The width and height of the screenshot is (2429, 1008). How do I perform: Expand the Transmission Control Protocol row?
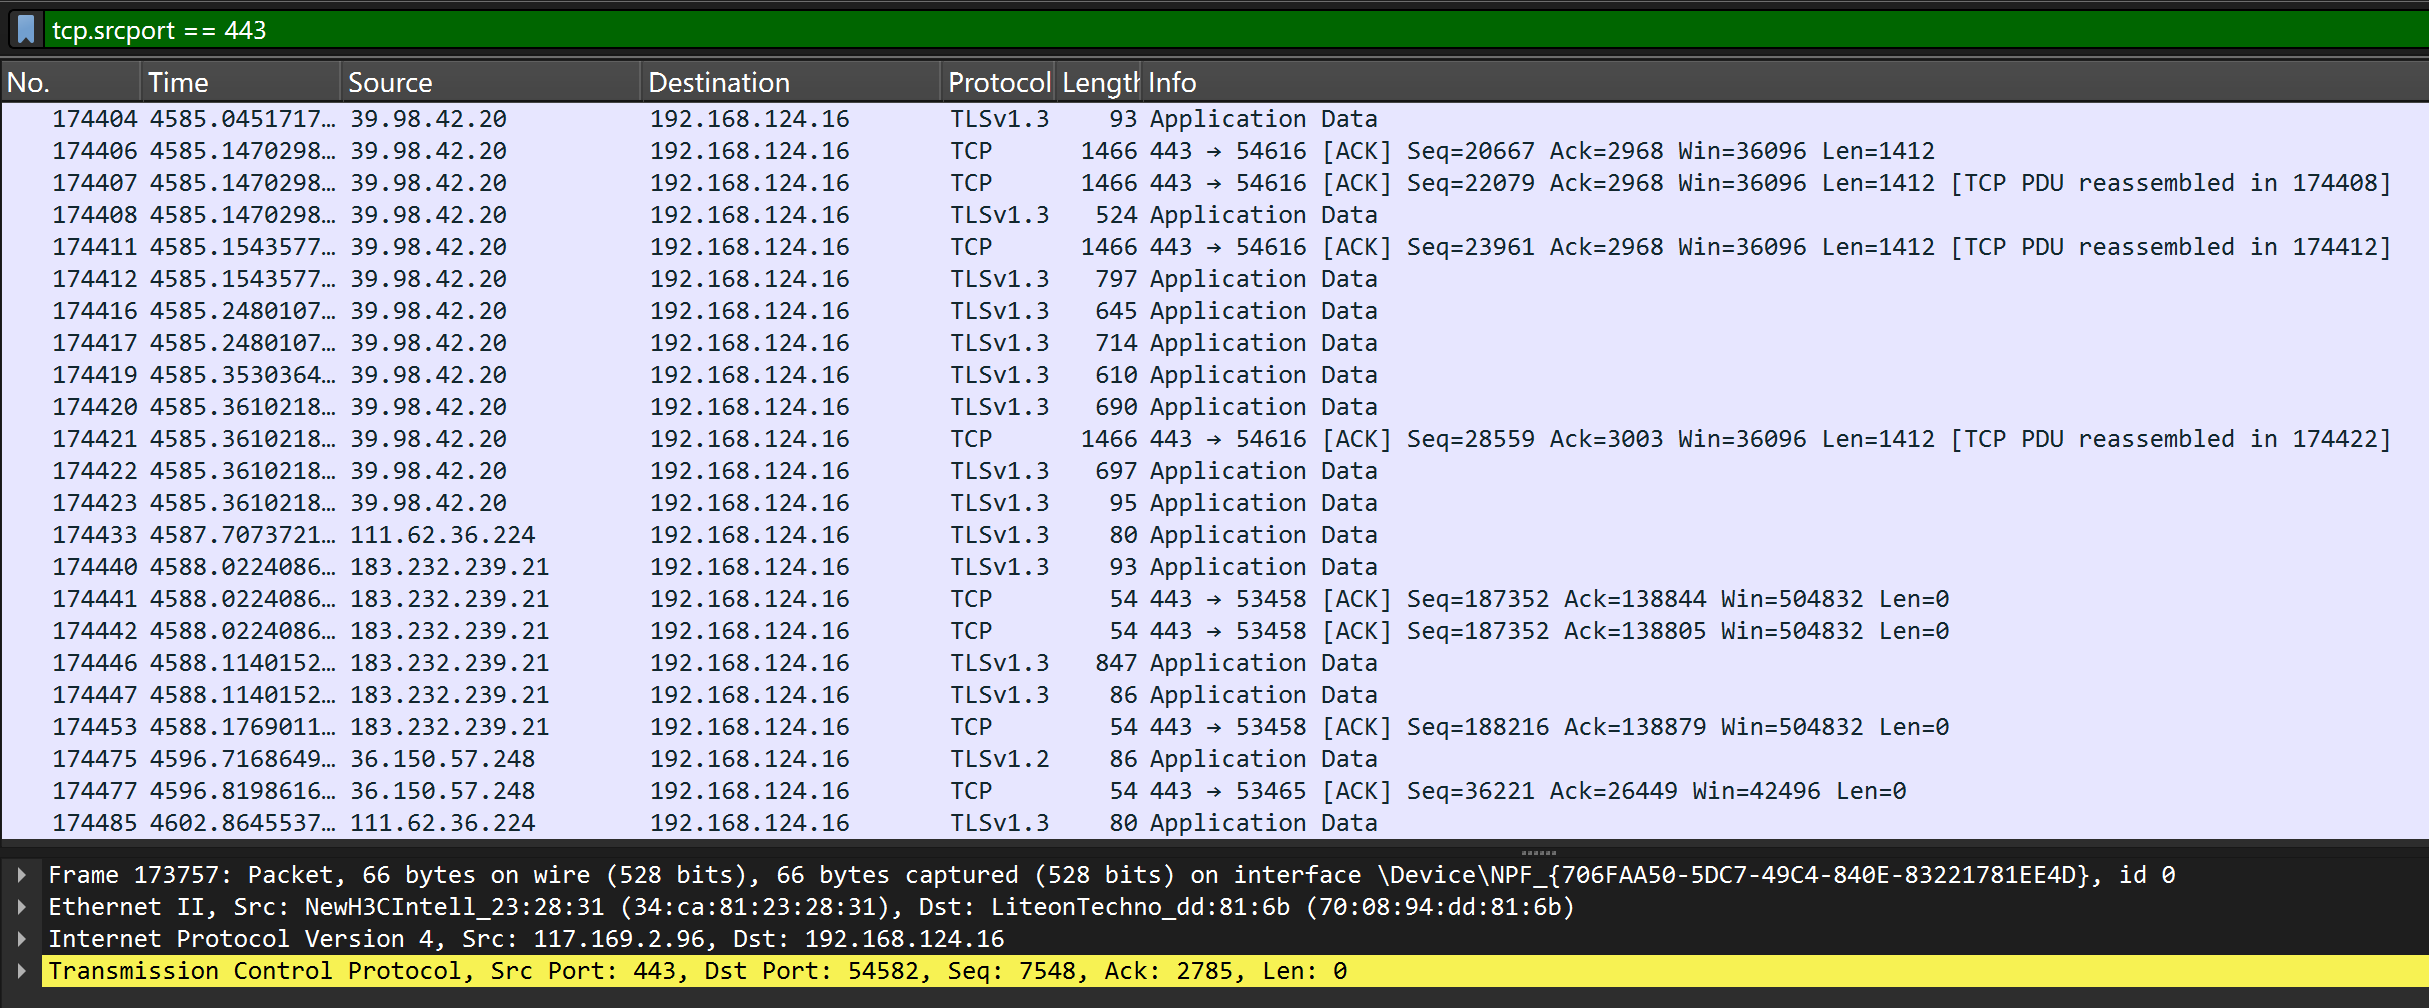[21, 971]
